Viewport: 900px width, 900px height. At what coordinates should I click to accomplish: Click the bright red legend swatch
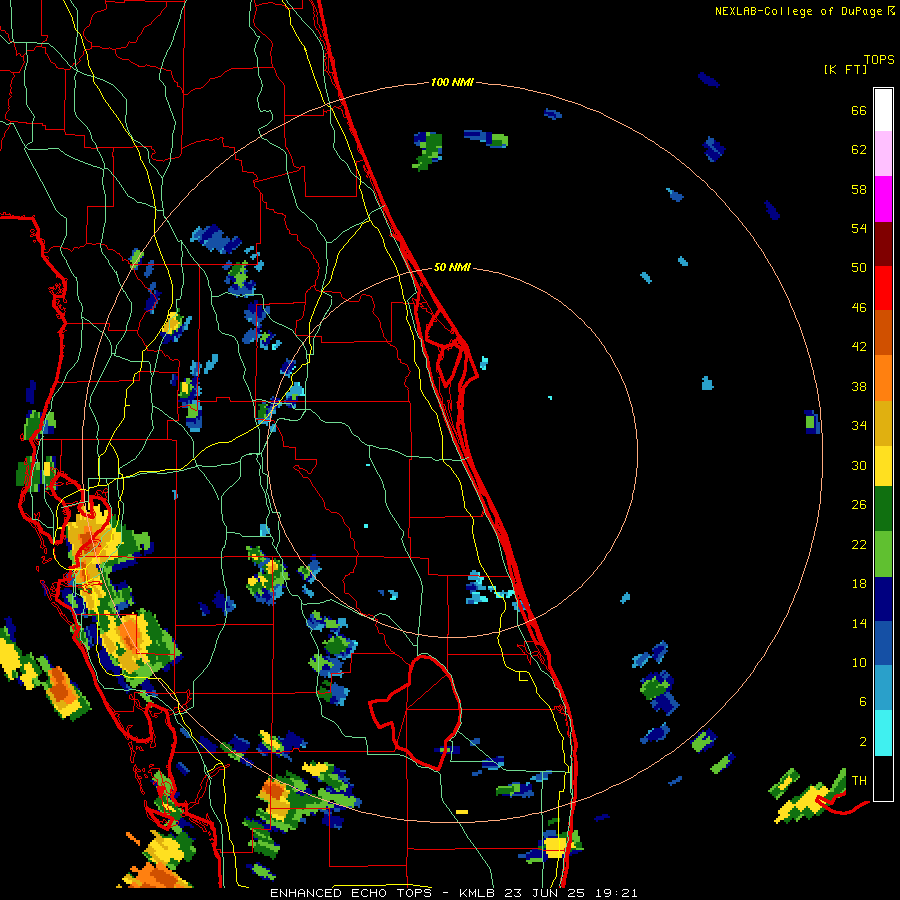click(883, 288)
